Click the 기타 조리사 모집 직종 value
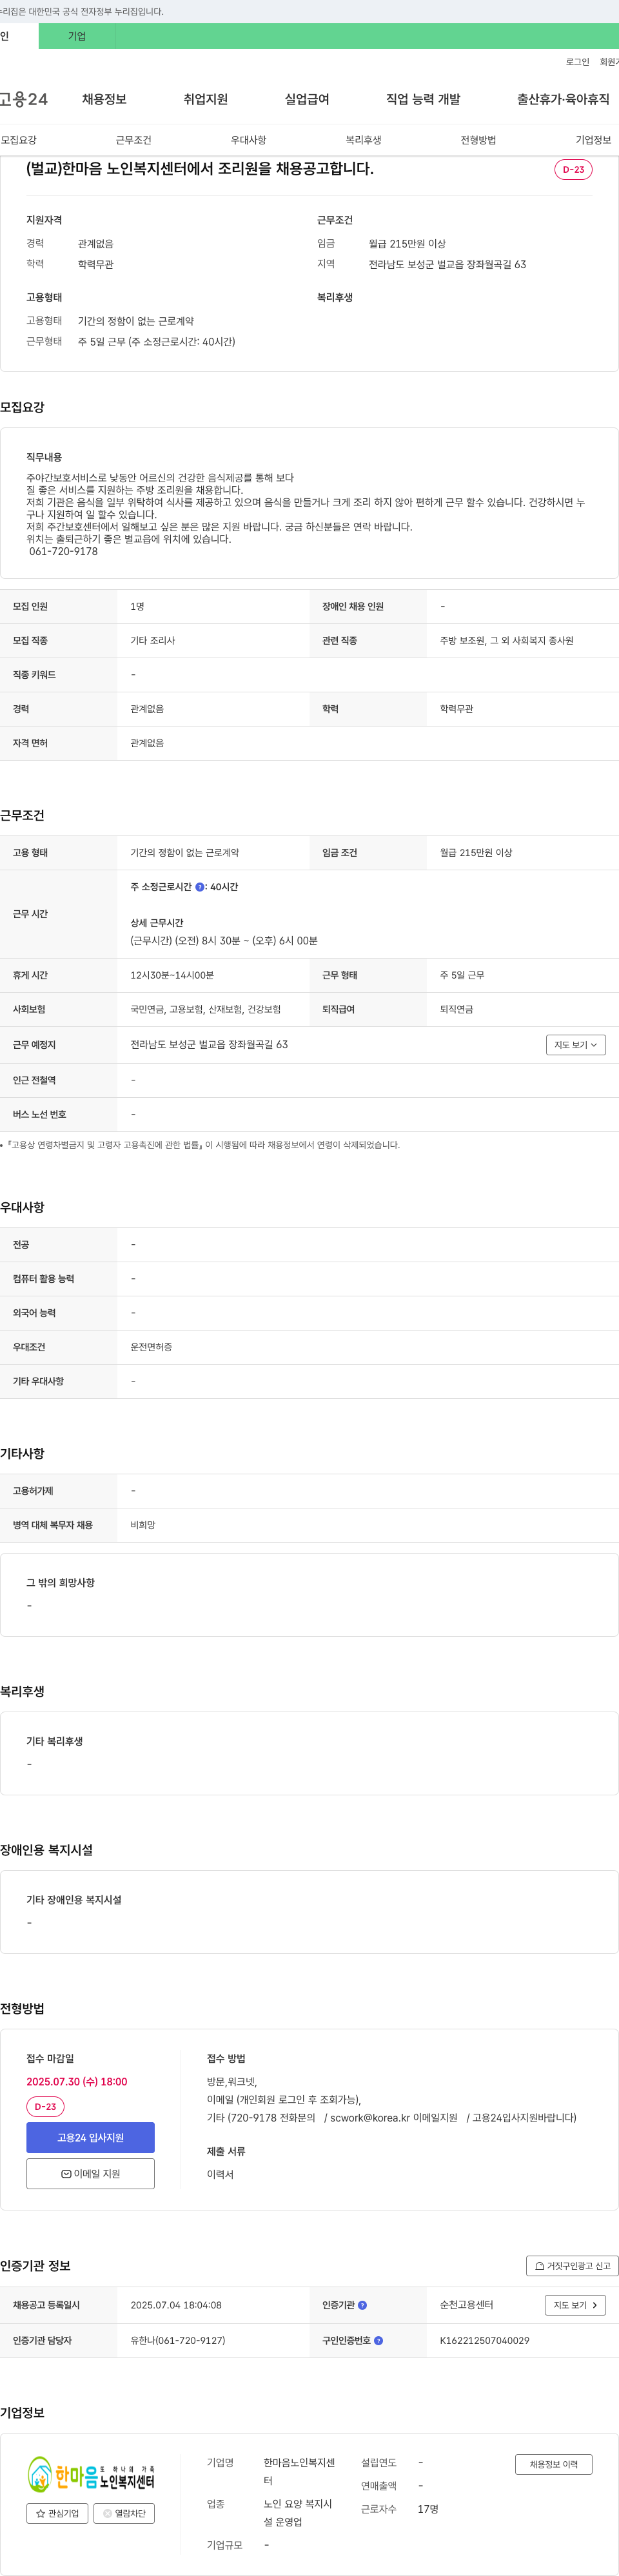The image size is (619, 2576). pos(152,640)
